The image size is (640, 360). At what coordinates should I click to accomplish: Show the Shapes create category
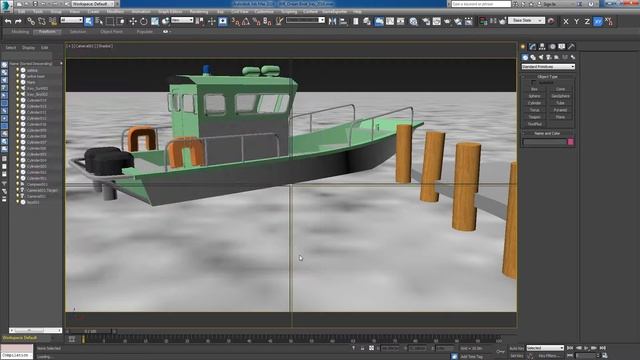click(x=533, y=58)
